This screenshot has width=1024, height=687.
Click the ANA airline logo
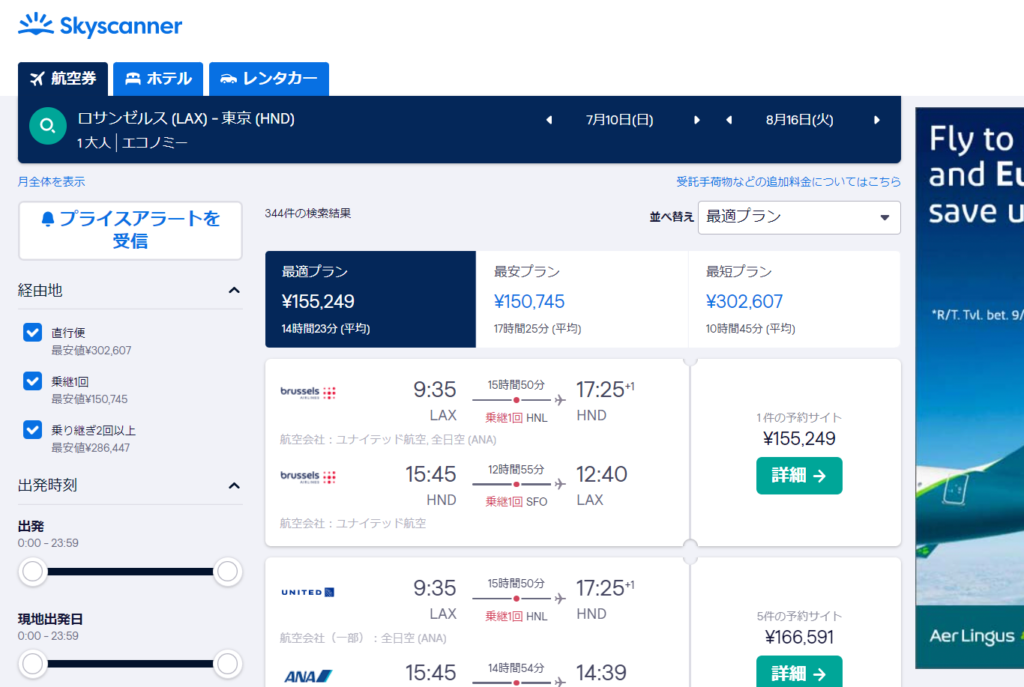308,677
